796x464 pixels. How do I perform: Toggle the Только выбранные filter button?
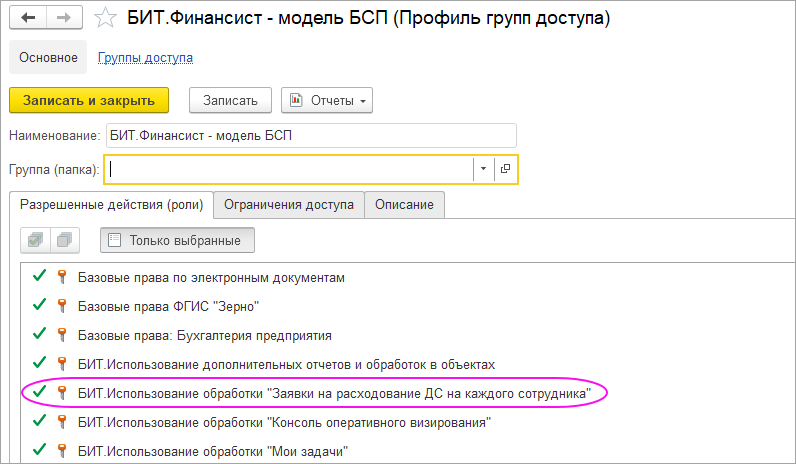[177, 240]
